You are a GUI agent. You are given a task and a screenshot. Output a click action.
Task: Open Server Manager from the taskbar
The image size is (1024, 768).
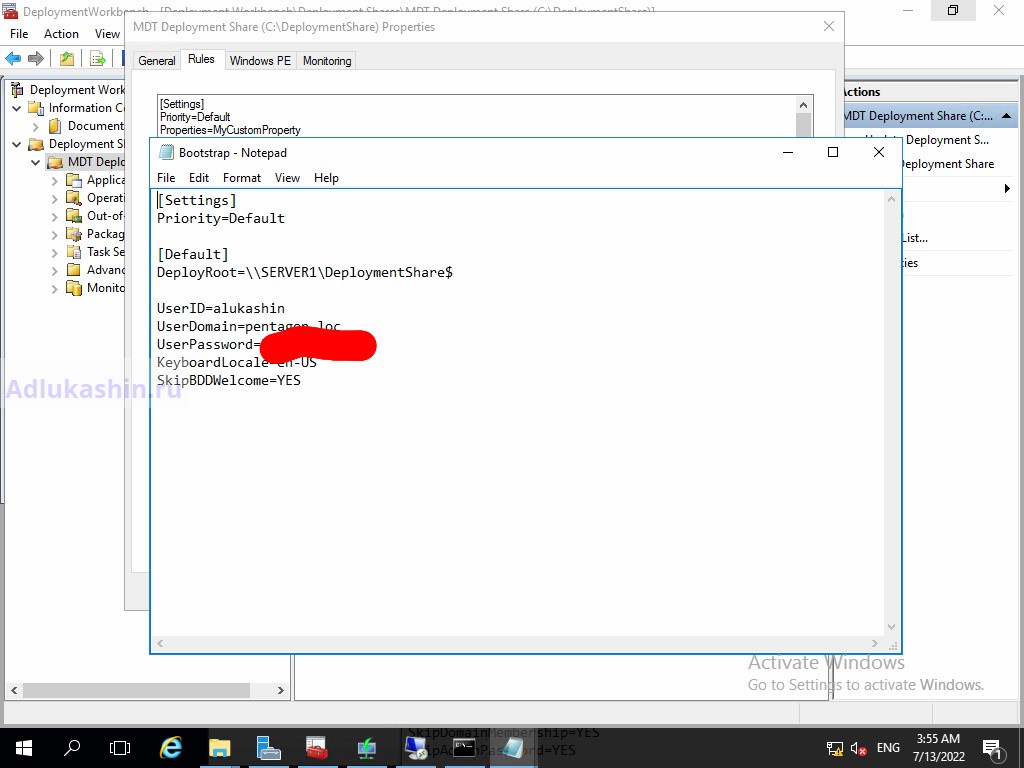point(268,747)
